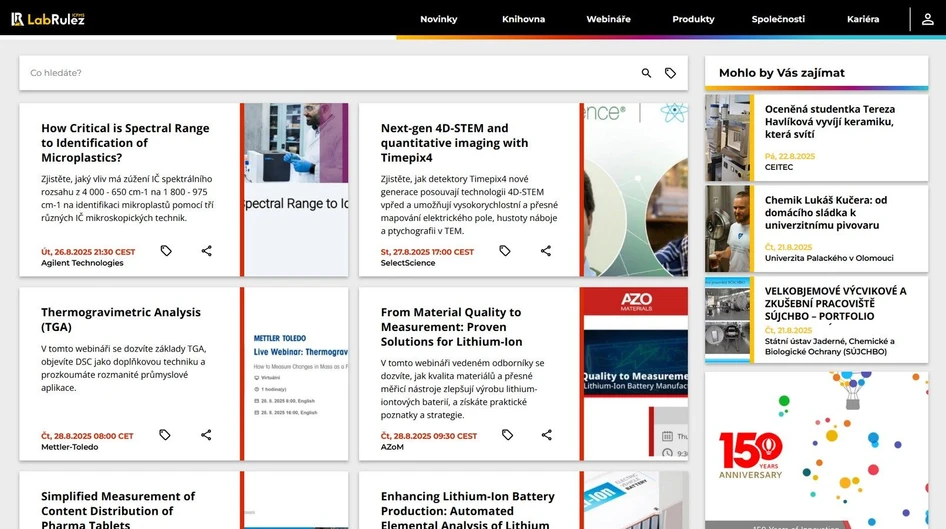This screenshot has height=529, width=946.
Task: Share the Lithium-Ion Proven Solutions webinar
Action: point(546,435)
